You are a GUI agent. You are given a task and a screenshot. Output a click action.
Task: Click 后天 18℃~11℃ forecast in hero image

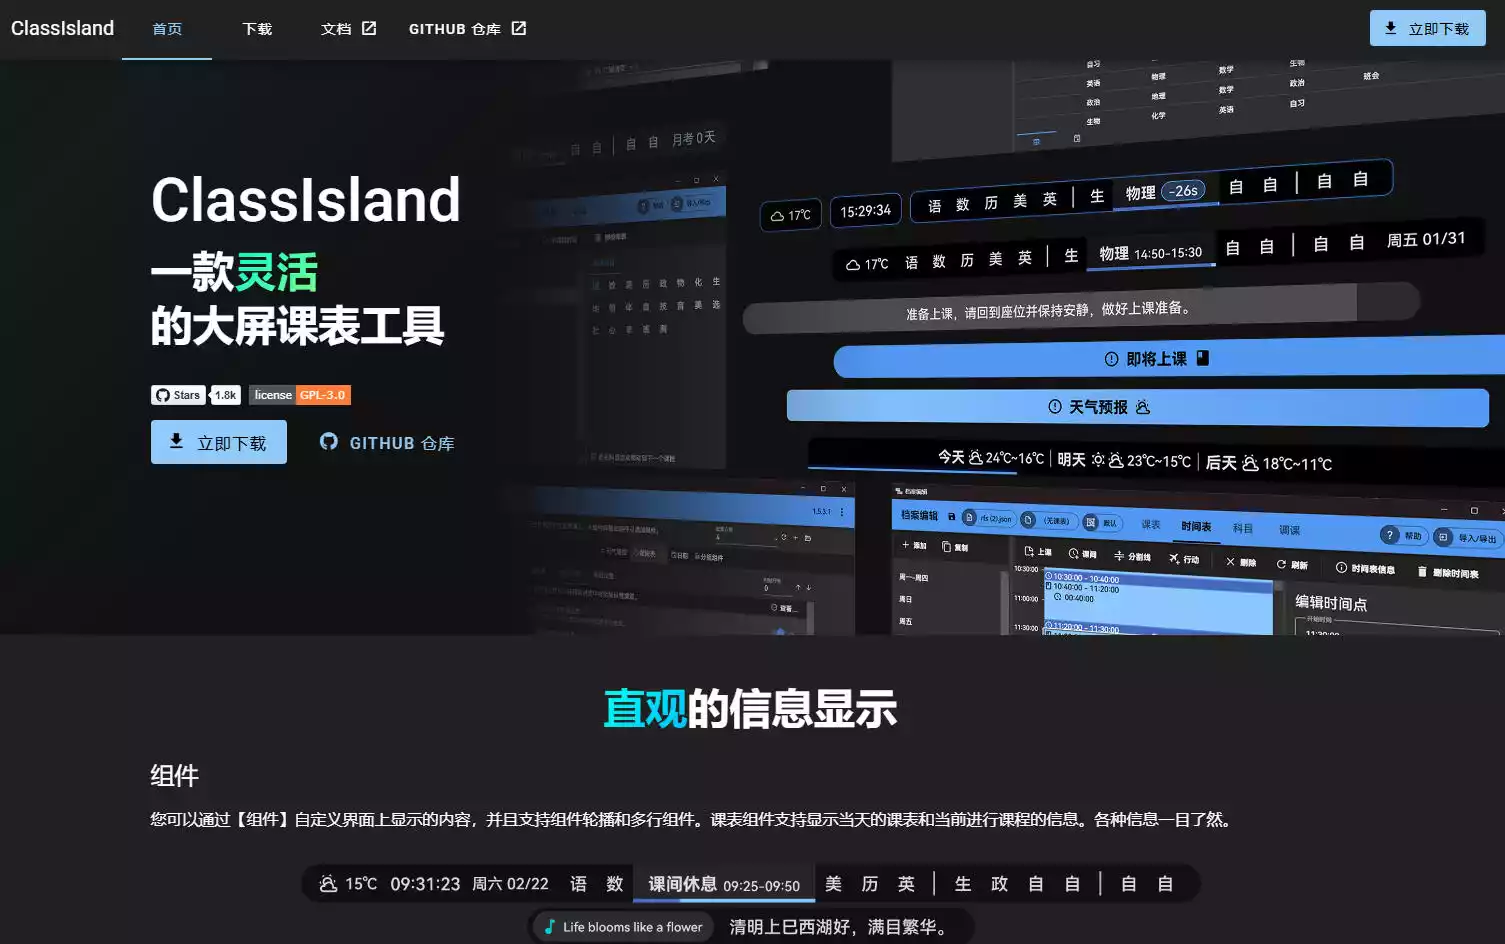[1269, 463]
